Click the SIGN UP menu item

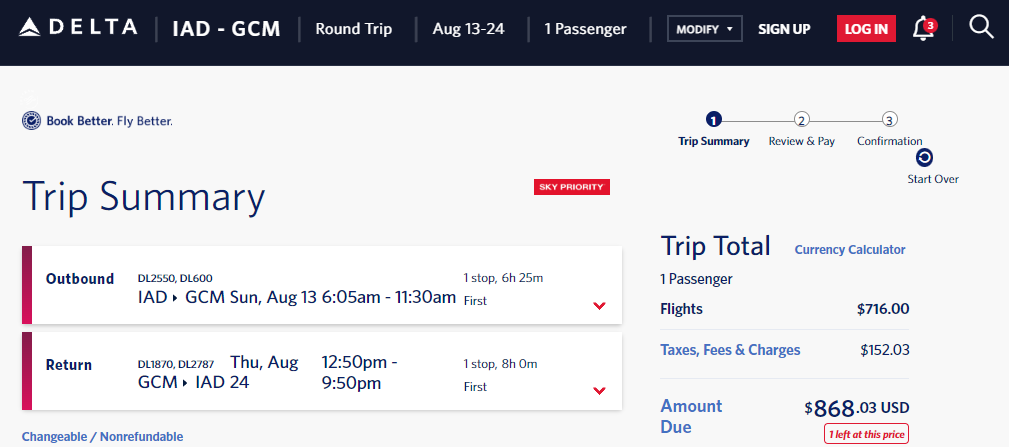pos(784,29)
